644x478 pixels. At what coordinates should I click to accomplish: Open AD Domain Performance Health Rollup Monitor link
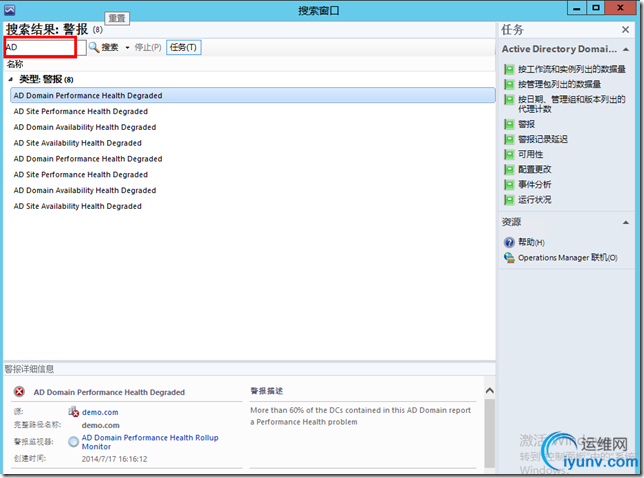(150, 442)
